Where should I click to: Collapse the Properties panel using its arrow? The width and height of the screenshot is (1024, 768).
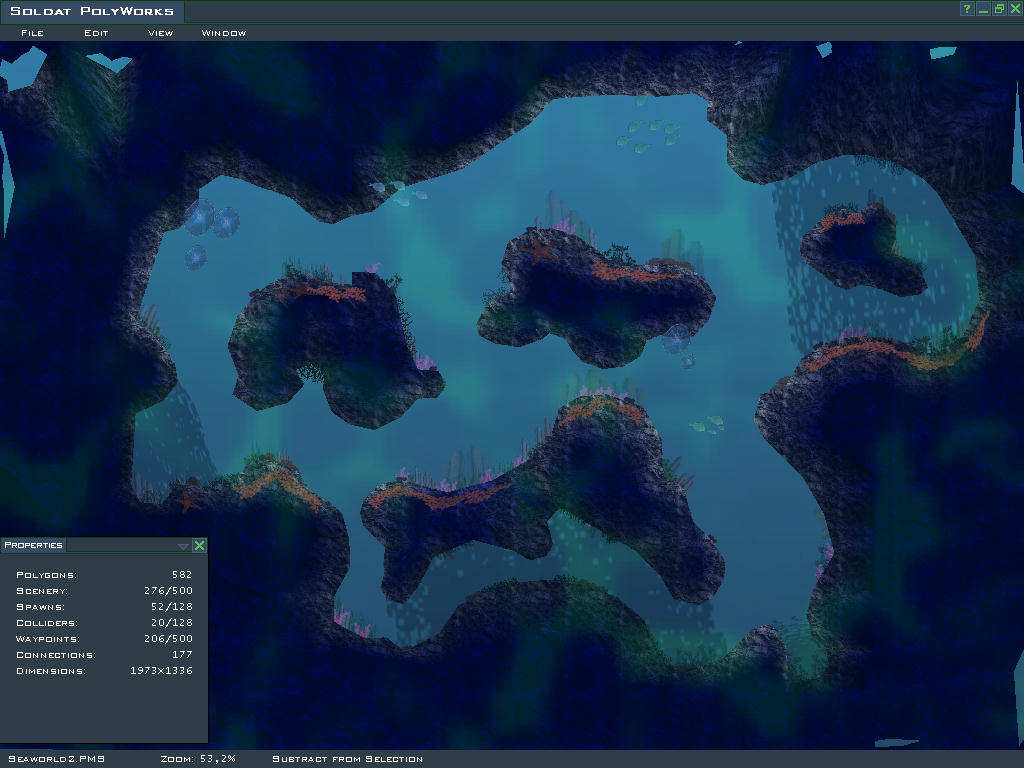(183, 546)
